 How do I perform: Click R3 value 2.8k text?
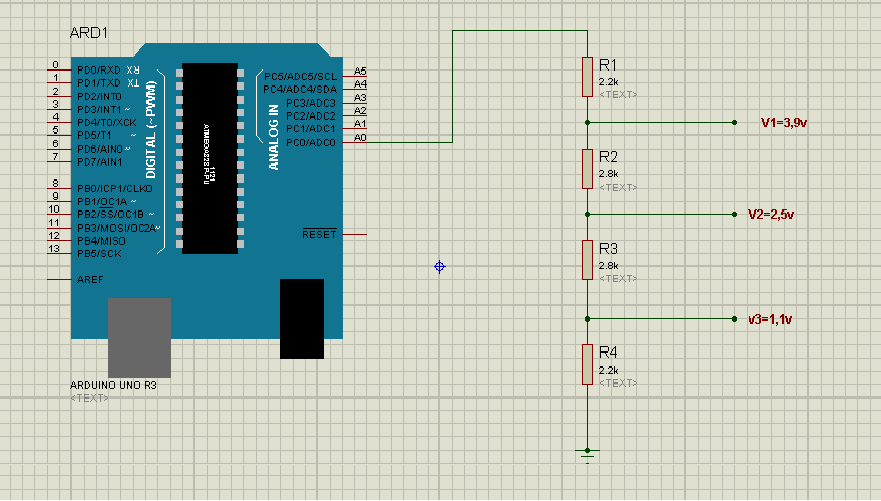[608, 266]
